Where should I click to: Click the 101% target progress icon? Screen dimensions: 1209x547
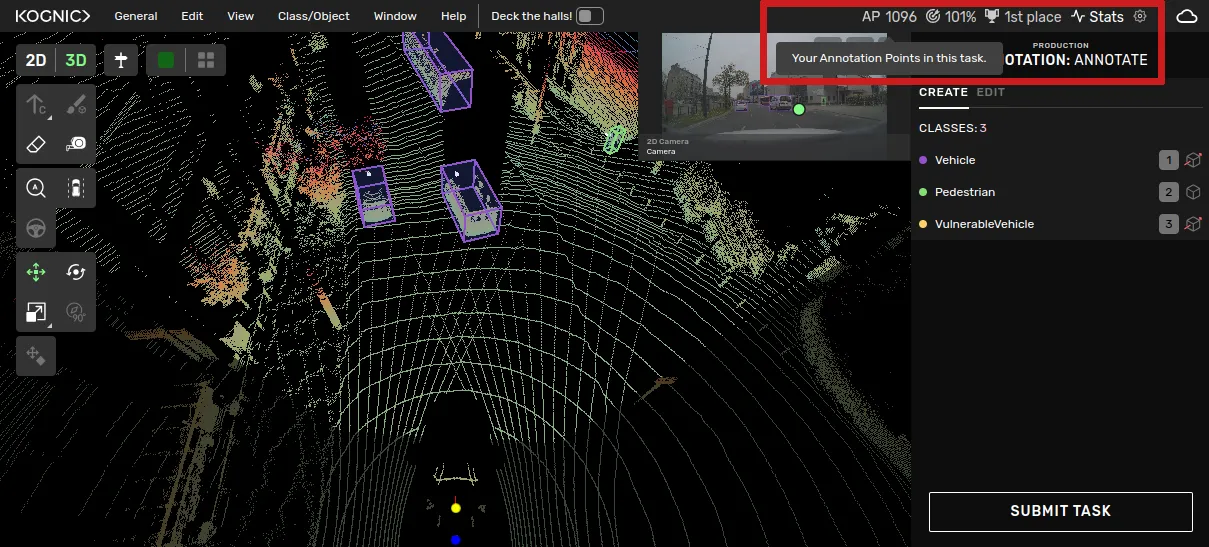click(x=951, y=17)
